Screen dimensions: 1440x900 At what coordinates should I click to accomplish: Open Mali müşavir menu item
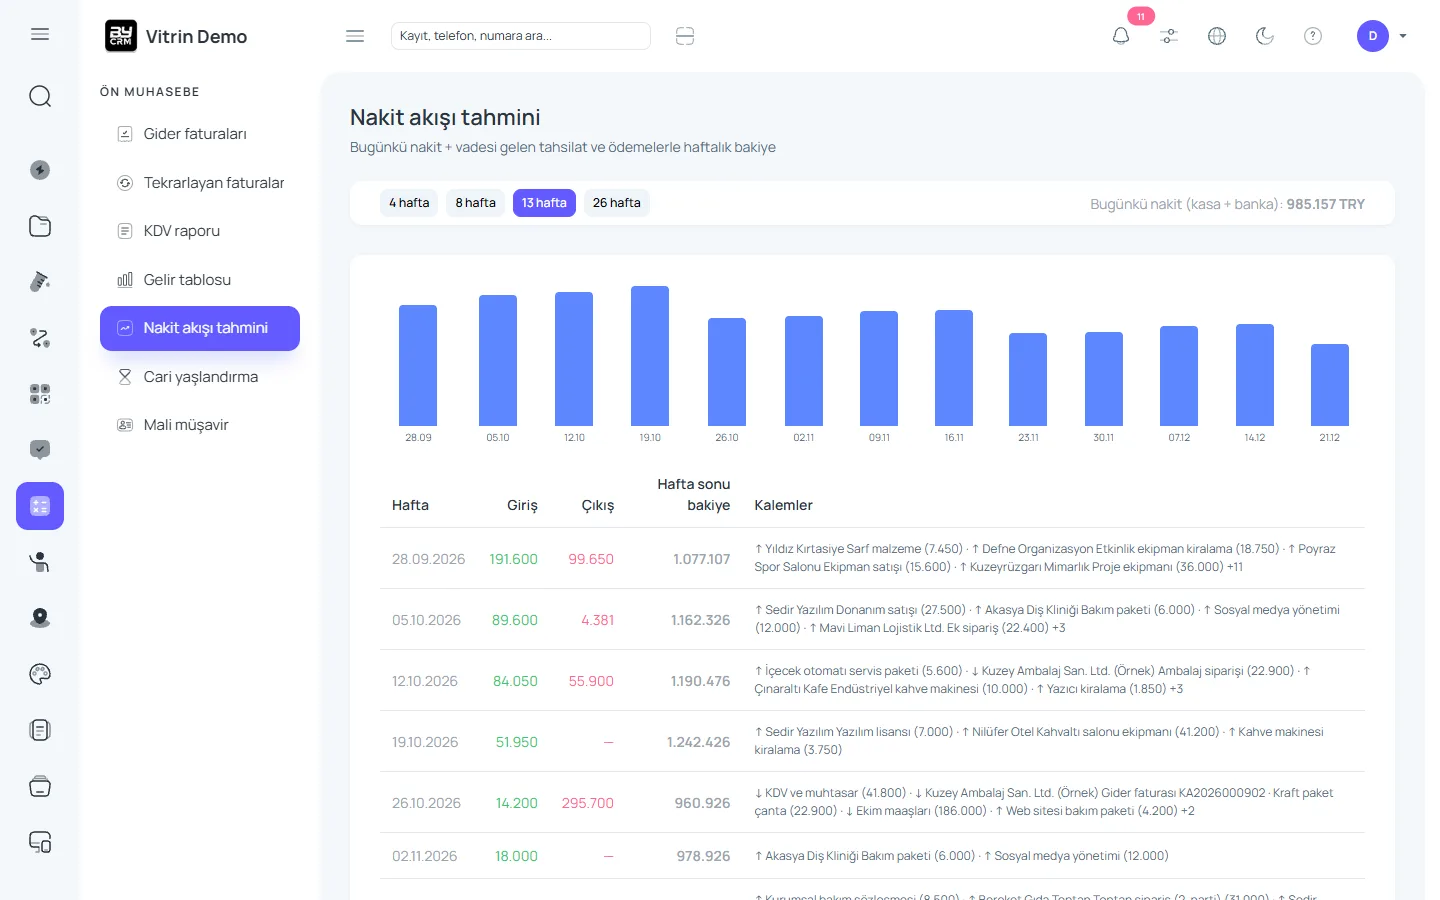(200, 425)
